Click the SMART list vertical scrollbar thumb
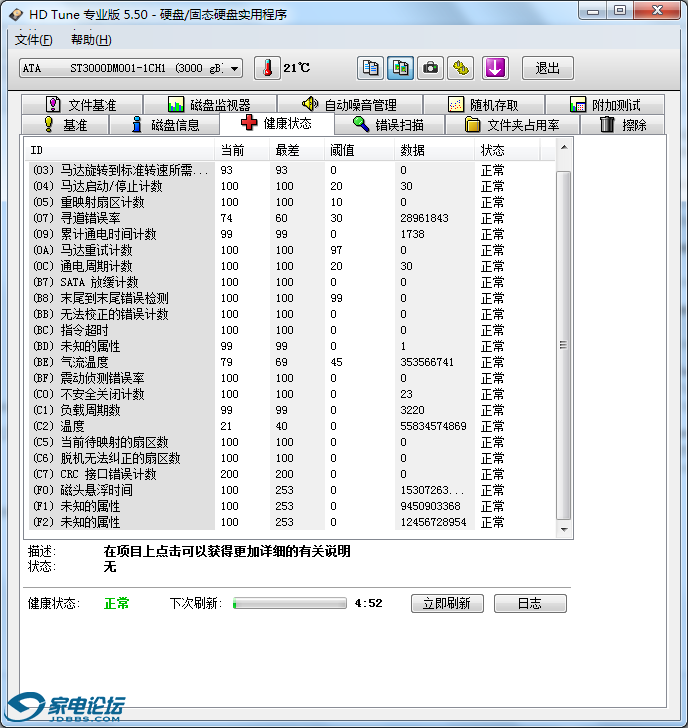The image size is (688, 728). (564, 345)
